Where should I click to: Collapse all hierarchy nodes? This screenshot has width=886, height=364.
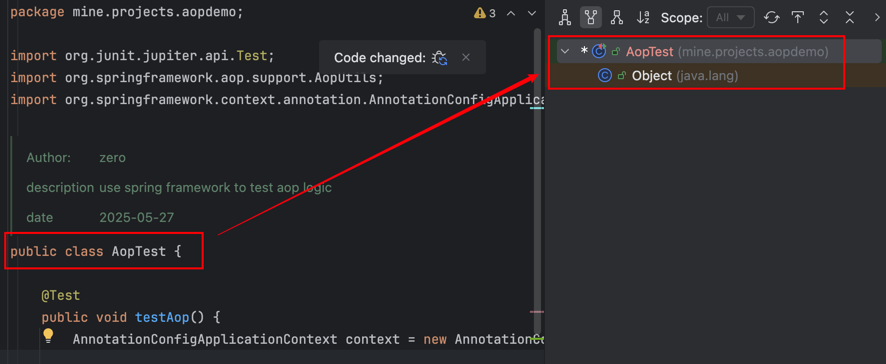point(850,18)
